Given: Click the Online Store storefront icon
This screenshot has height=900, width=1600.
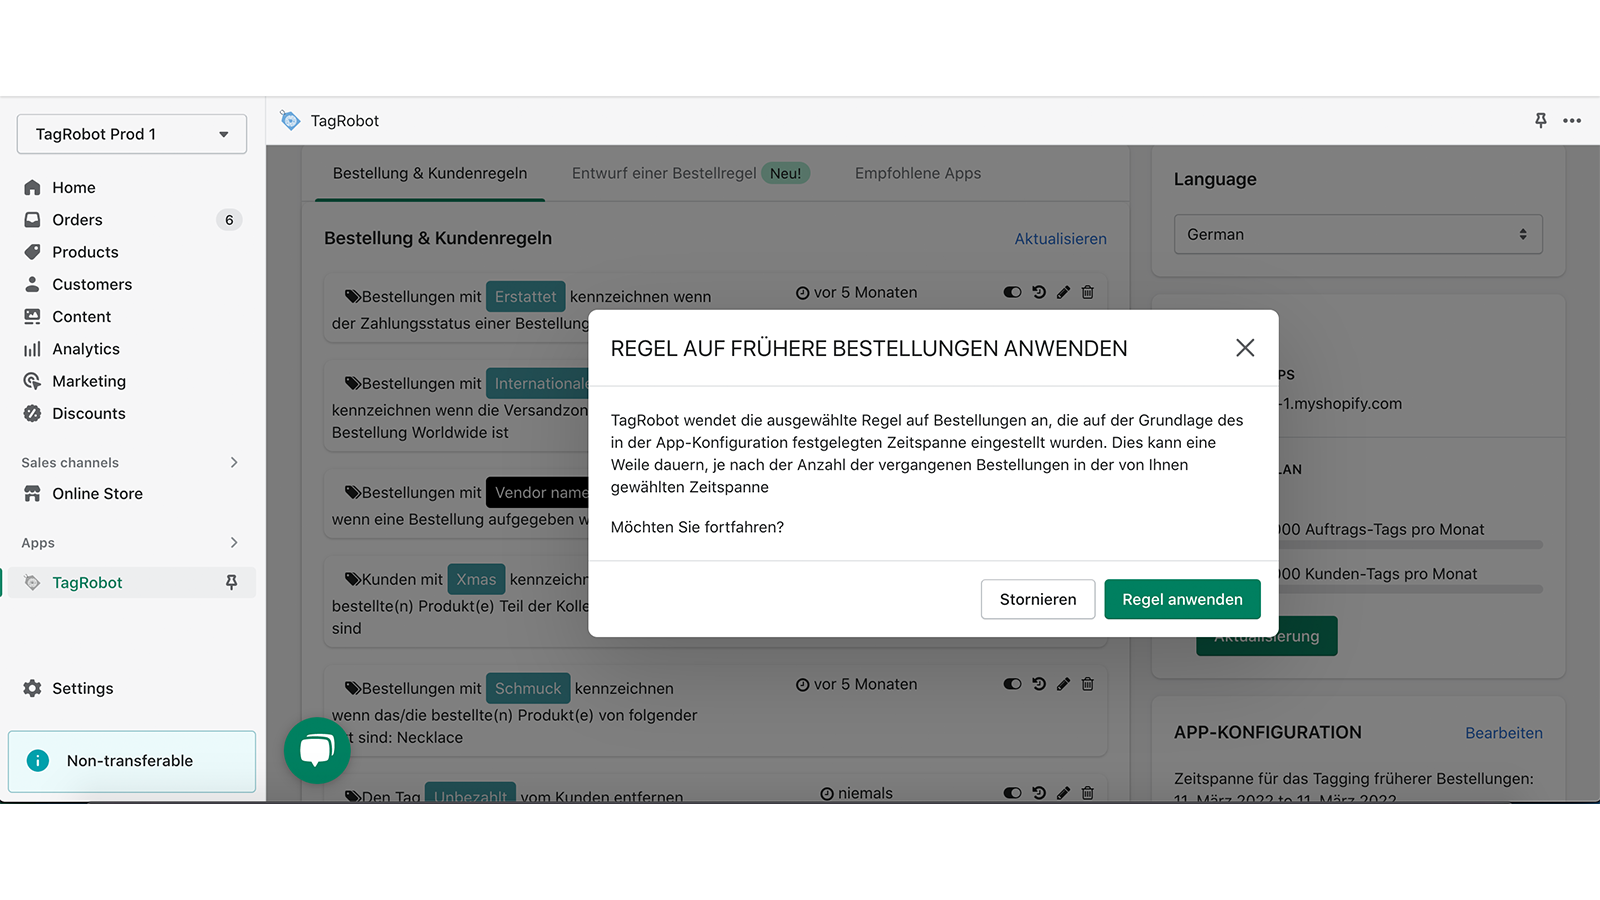Looking at the screenshot, I should 32,493.
